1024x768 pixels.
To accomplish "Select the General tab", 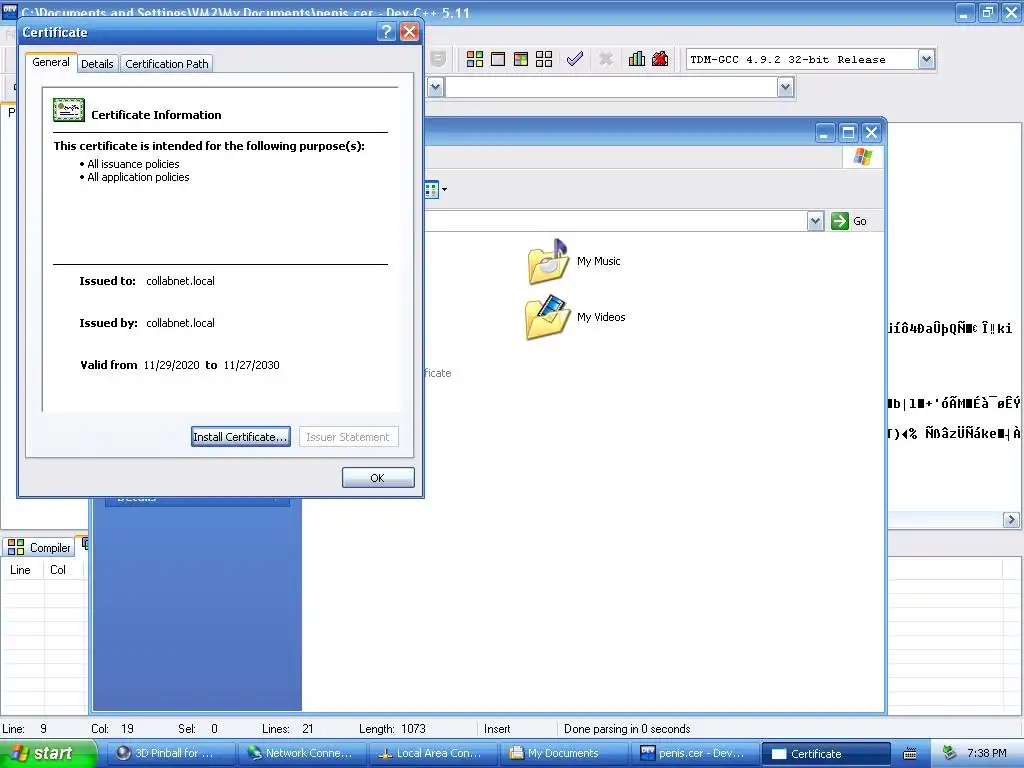I will pos(51,62).
